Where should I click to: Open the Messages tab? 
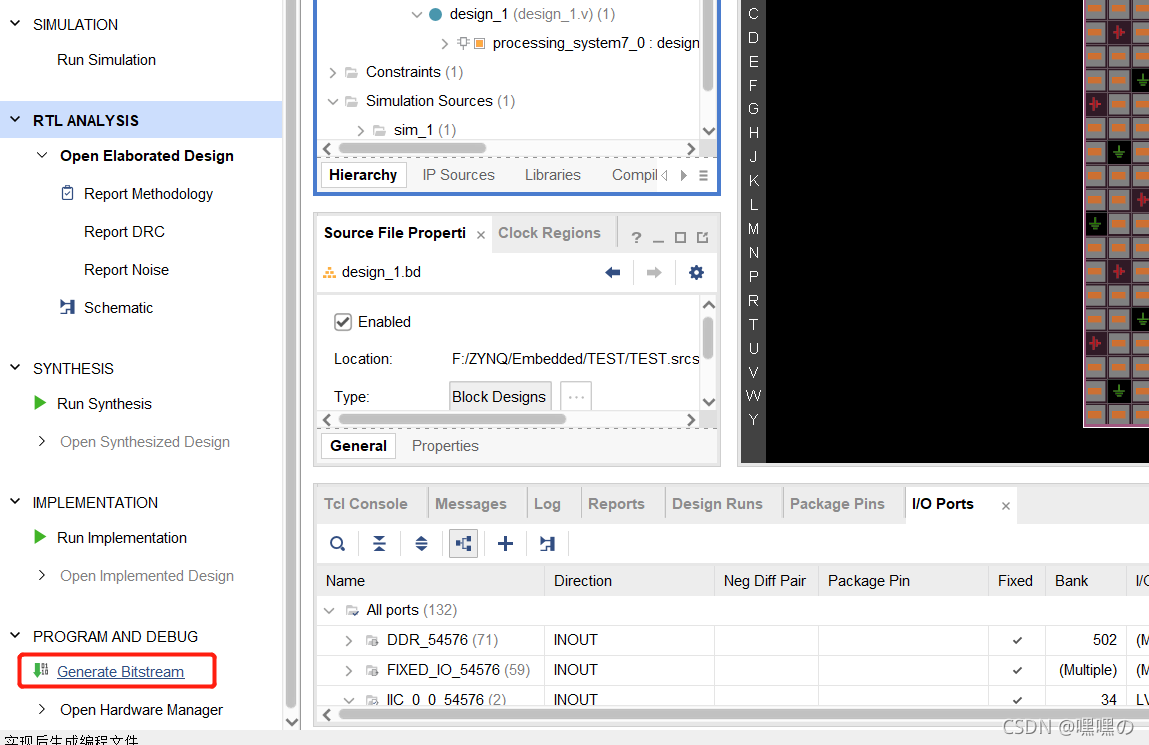(x=470, y=504)
